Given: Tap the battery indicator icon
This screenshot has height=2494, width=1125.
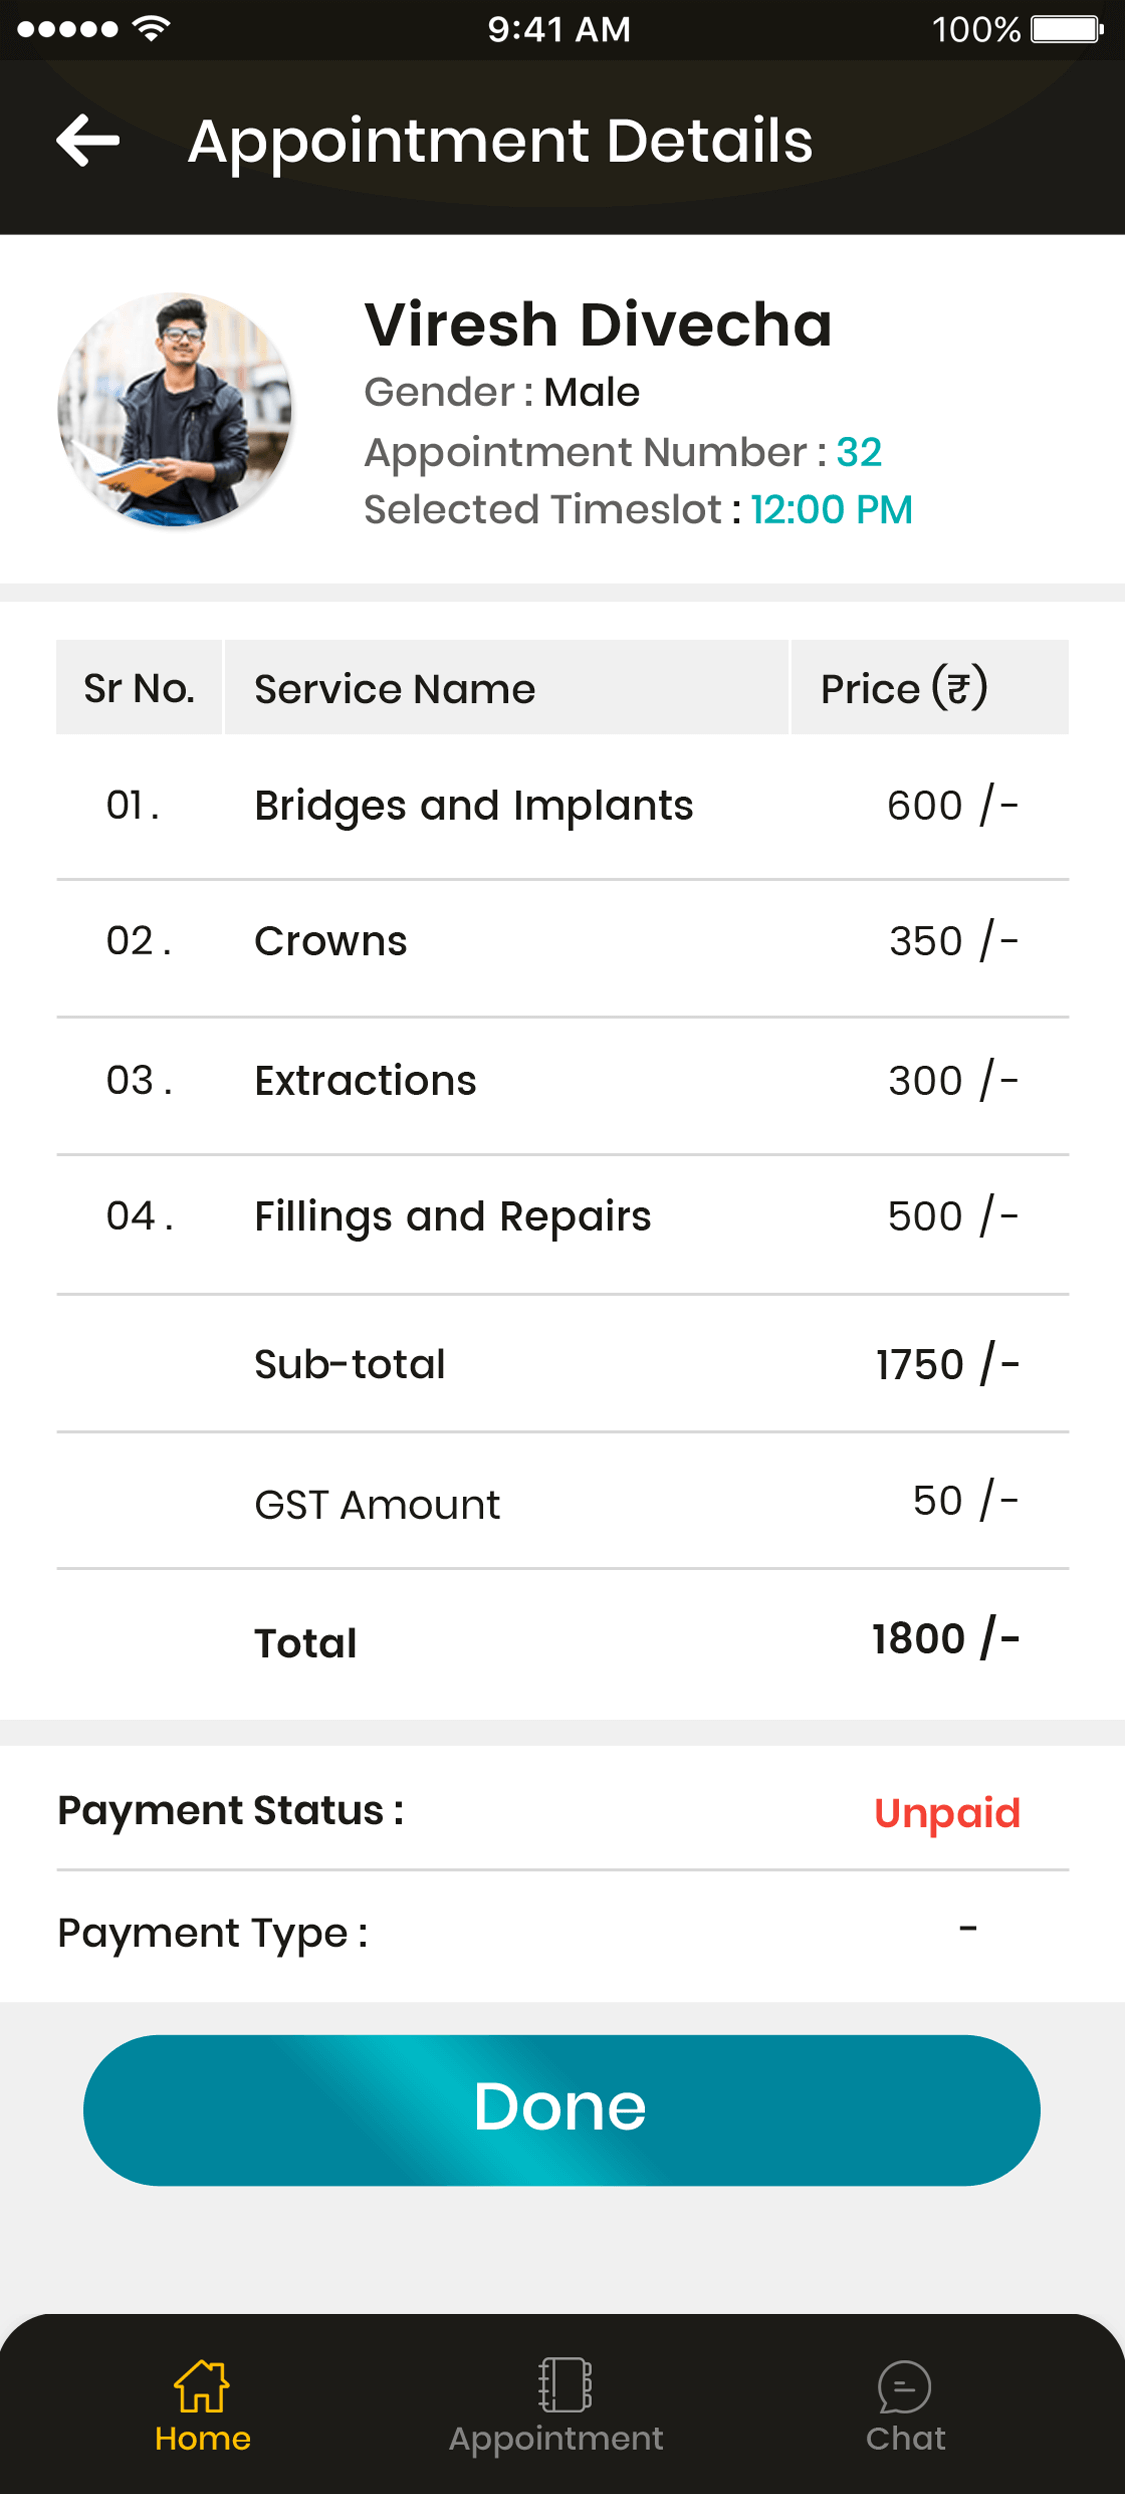Looking at the screenshot, I should [1066, 29].
